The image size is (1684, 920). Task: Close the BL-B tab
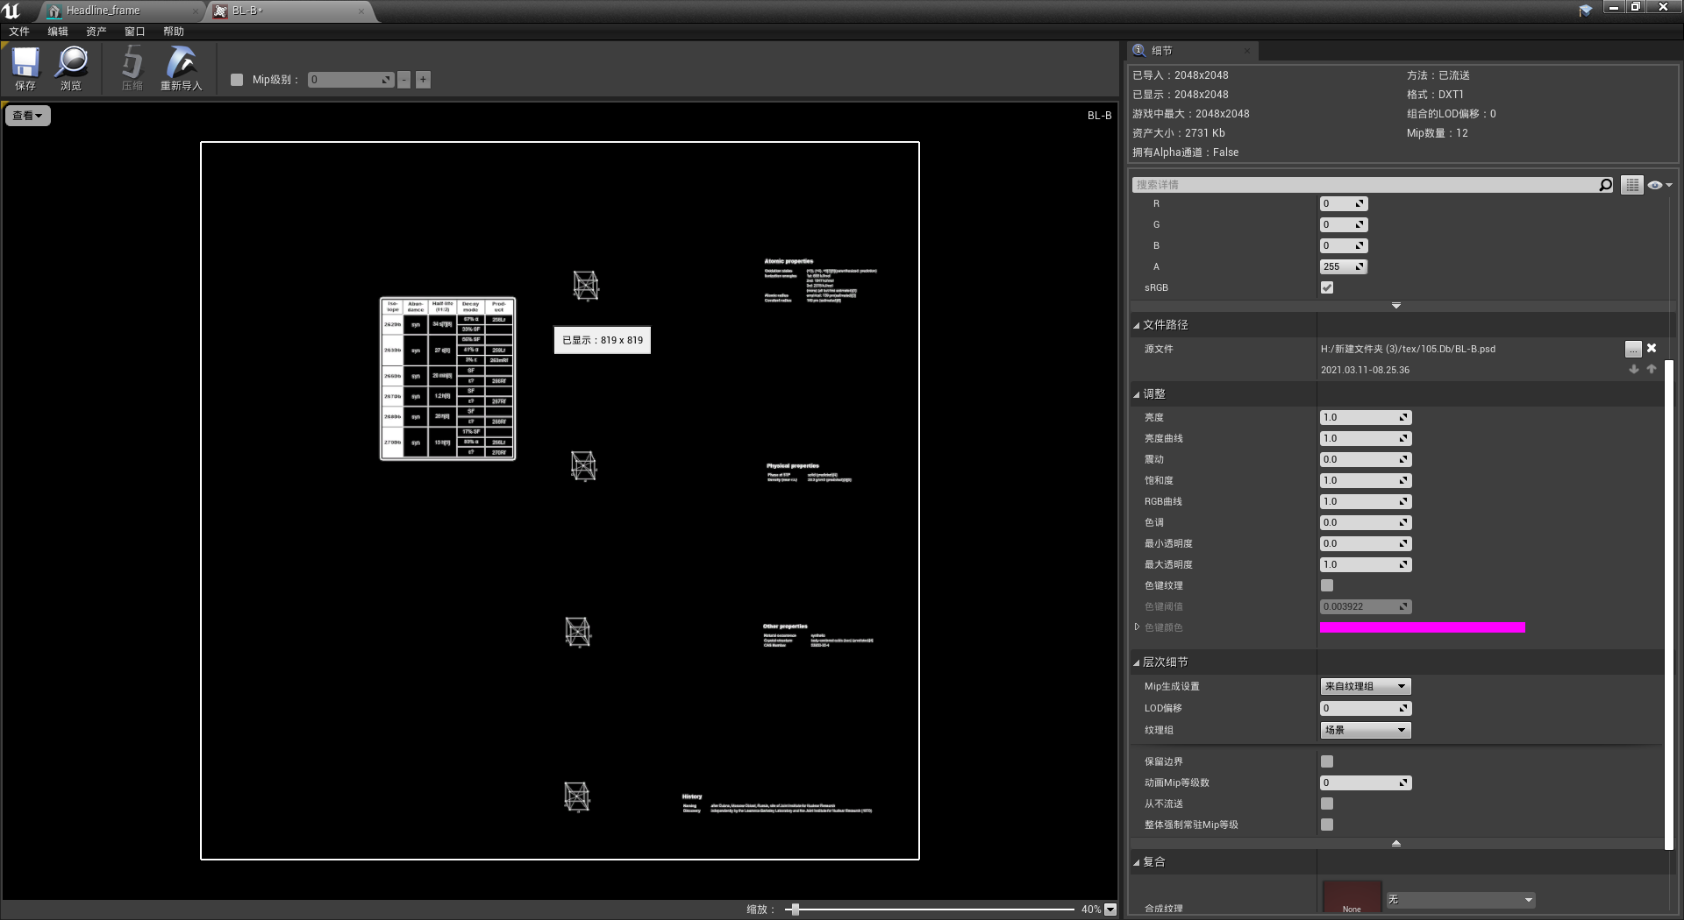[x=361, y=11]
